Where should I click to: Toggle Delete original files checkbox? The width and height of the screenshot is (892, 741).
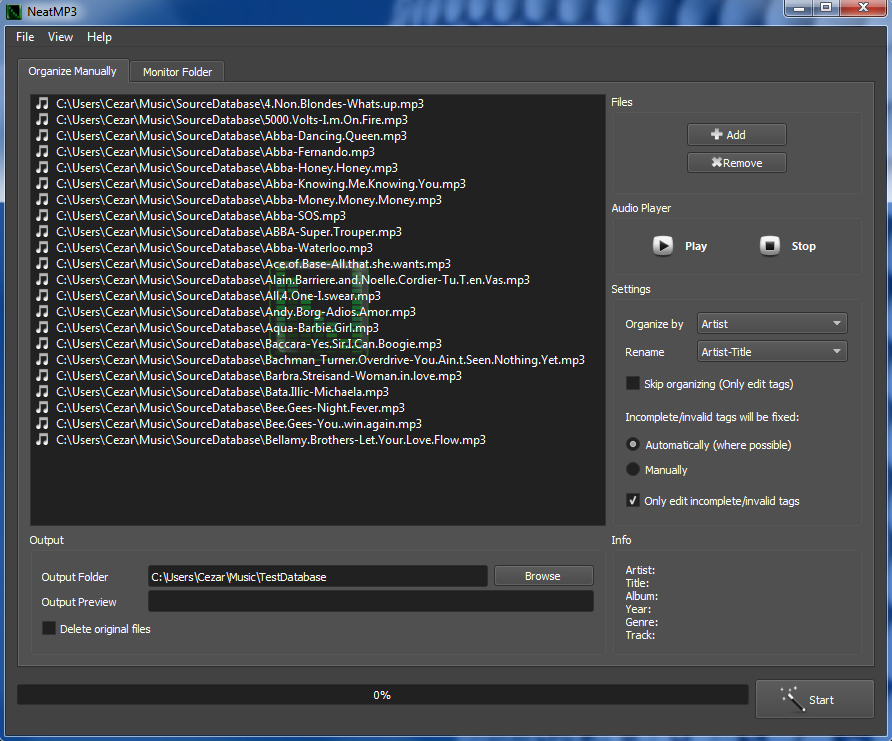(x=49, y=628)
